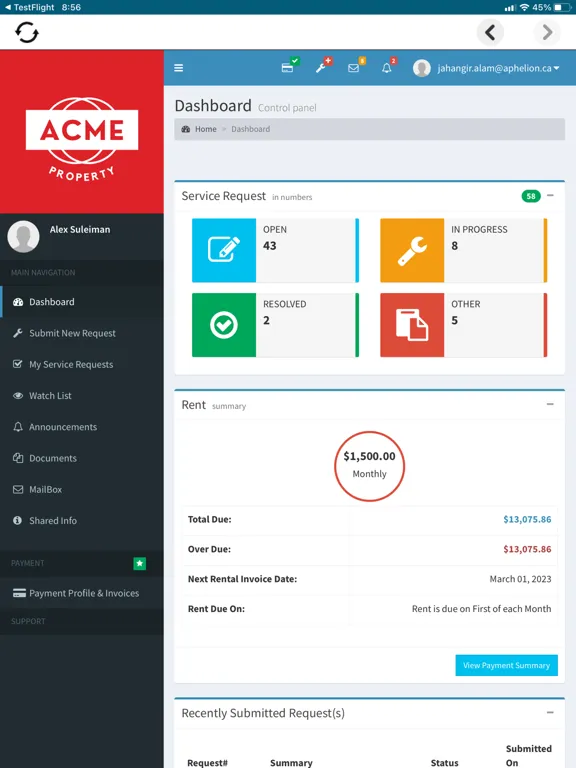Open Payment Profile & Invoices
The width and height of the screenshot is (576, 768).
[x=82, y=593]
